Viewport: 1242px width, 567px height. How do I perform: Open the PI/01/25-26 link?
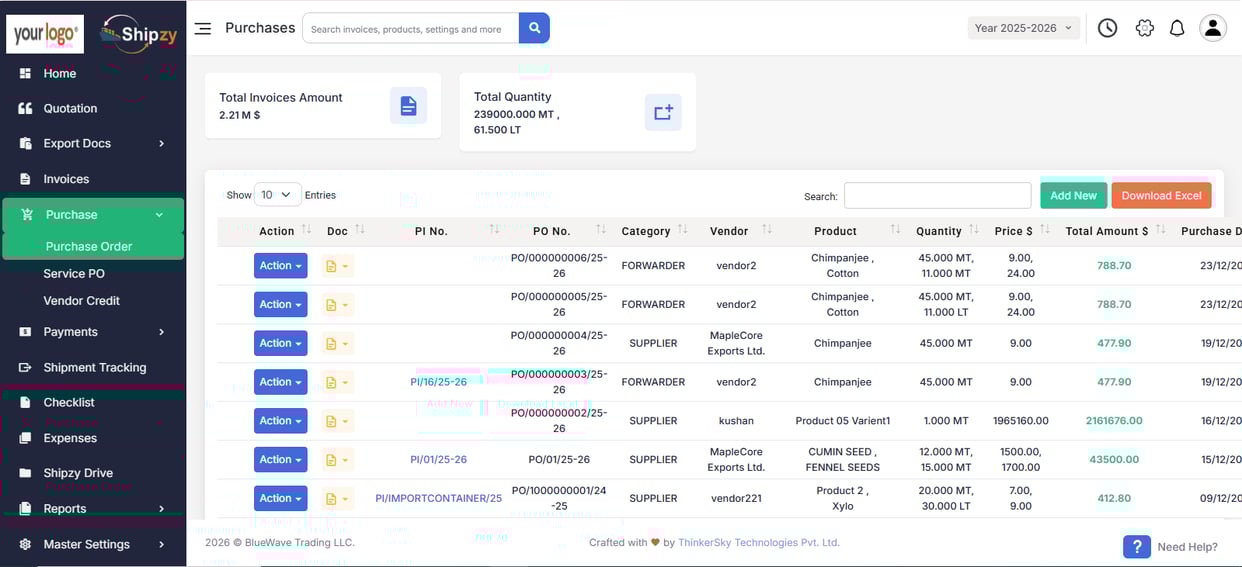(438, 460)
